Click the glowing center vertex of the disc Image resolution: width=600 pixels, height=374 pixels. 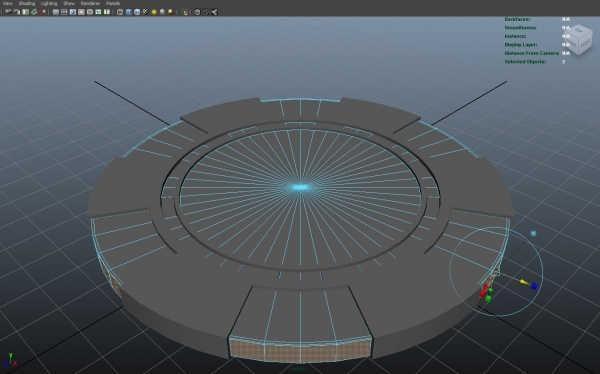pyautogui.click(x=300, y=187)
